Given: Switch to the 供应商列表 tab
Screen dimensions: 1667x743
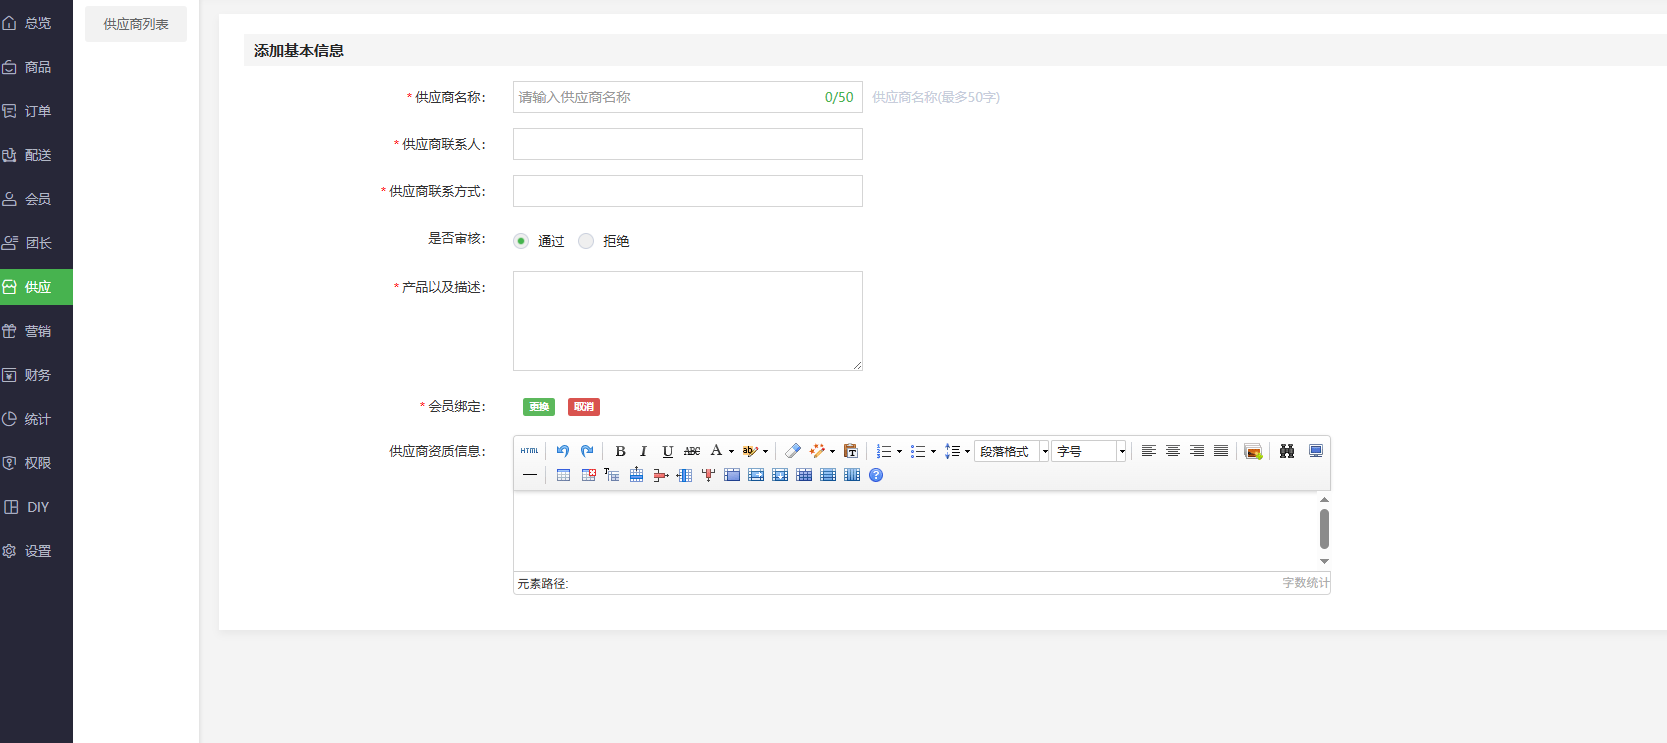Looking at the screenshot, I should click(x=136, y=24).
